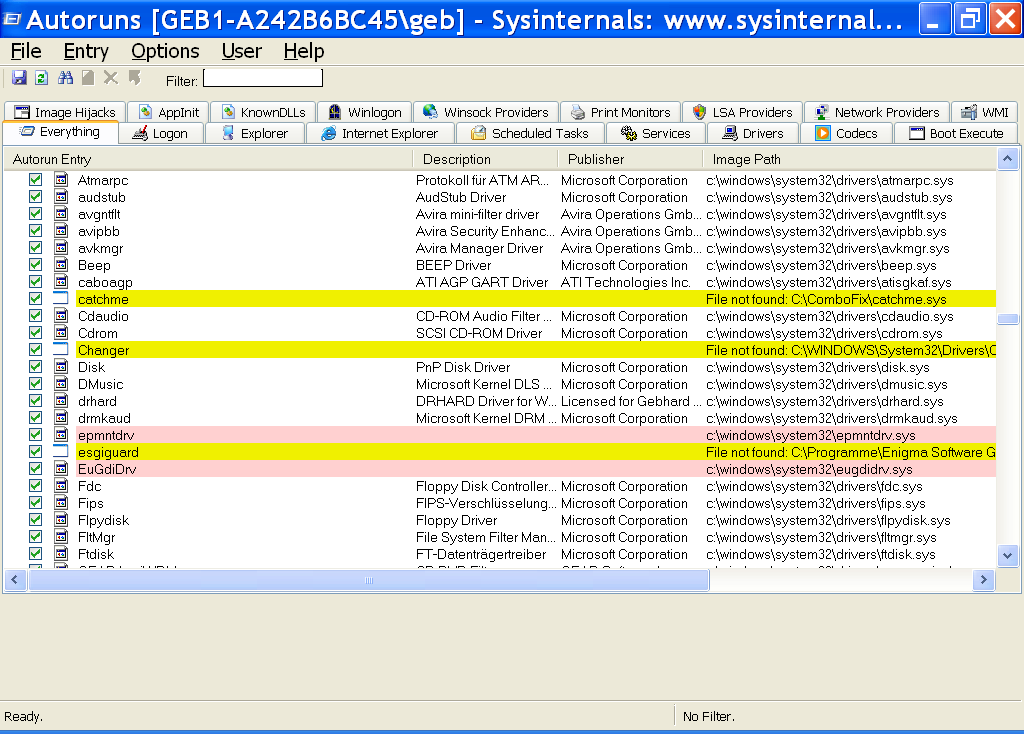The width and height of the screenshot is (1024, 734).
Task: Disable the catchme autorun entry checkbox
Action: click(x=35, y=298)
